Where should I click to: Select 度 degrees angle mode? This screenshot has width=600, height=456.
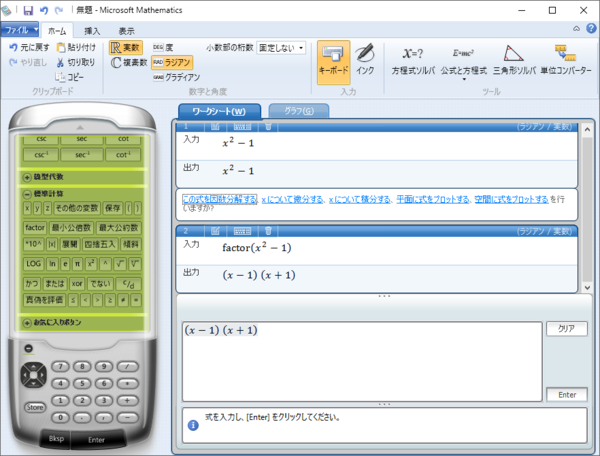pyautogui.click(x=163, y=47)
